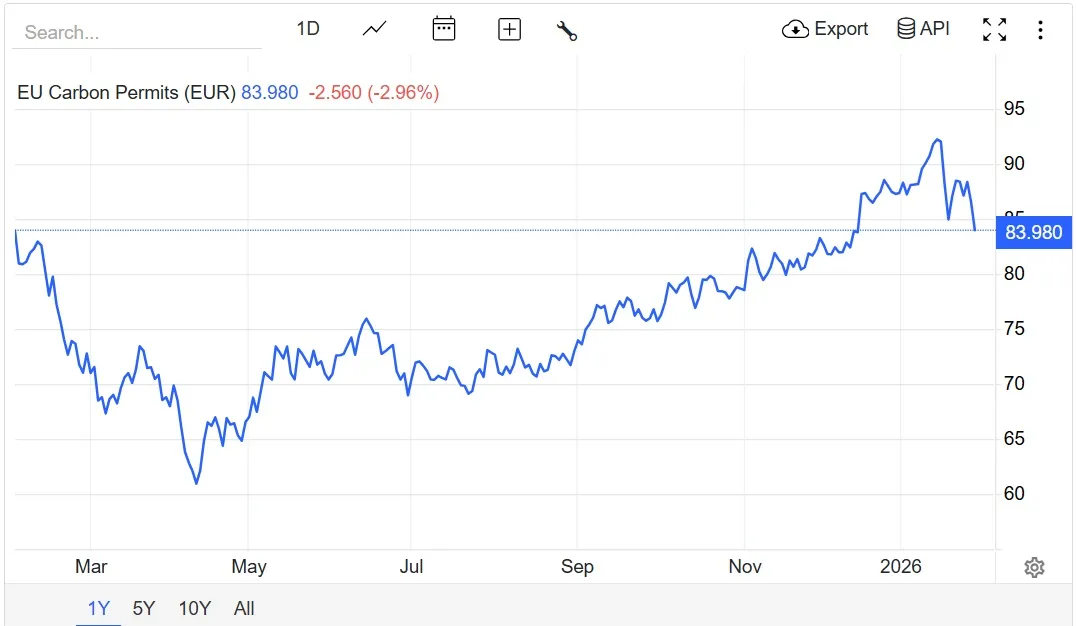This screenshot has width=1076, height=626.
Task: Open the chart tools wrench icon
Action: (x=566, y=31)
